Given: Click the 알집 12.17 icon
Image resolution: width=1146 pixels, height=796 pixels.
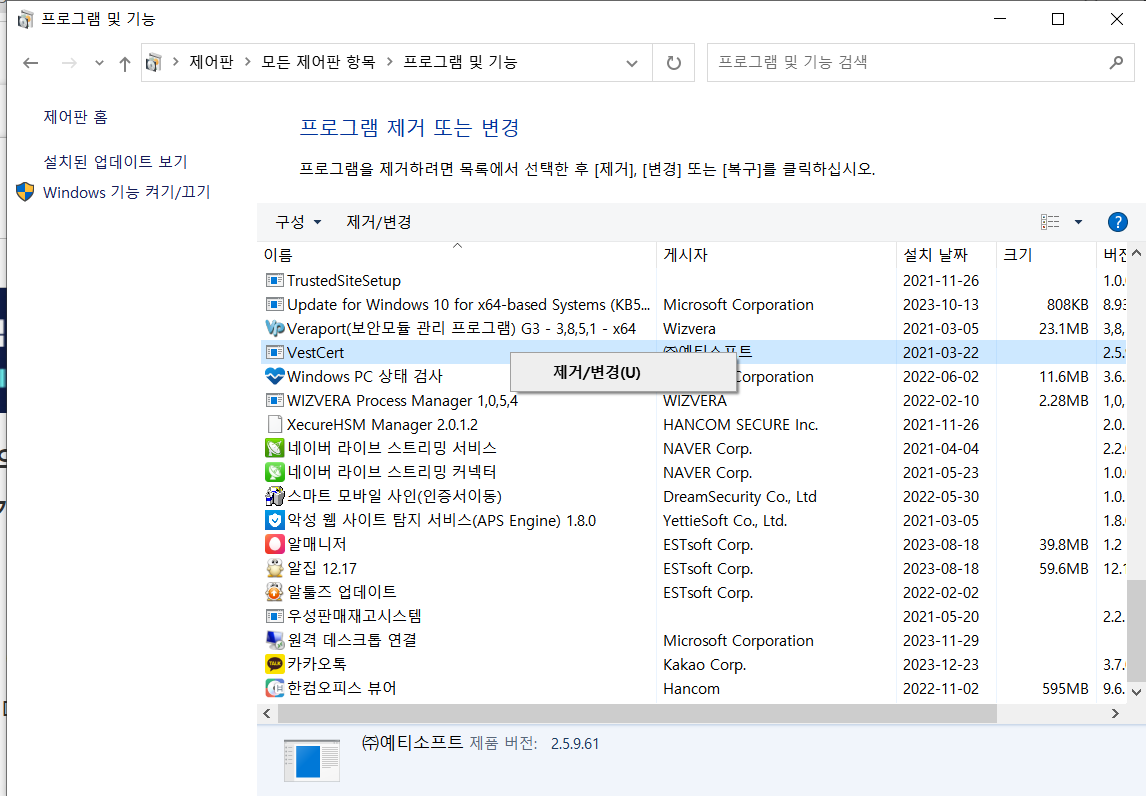Looking at the screenshot, I should click(274, 569).
